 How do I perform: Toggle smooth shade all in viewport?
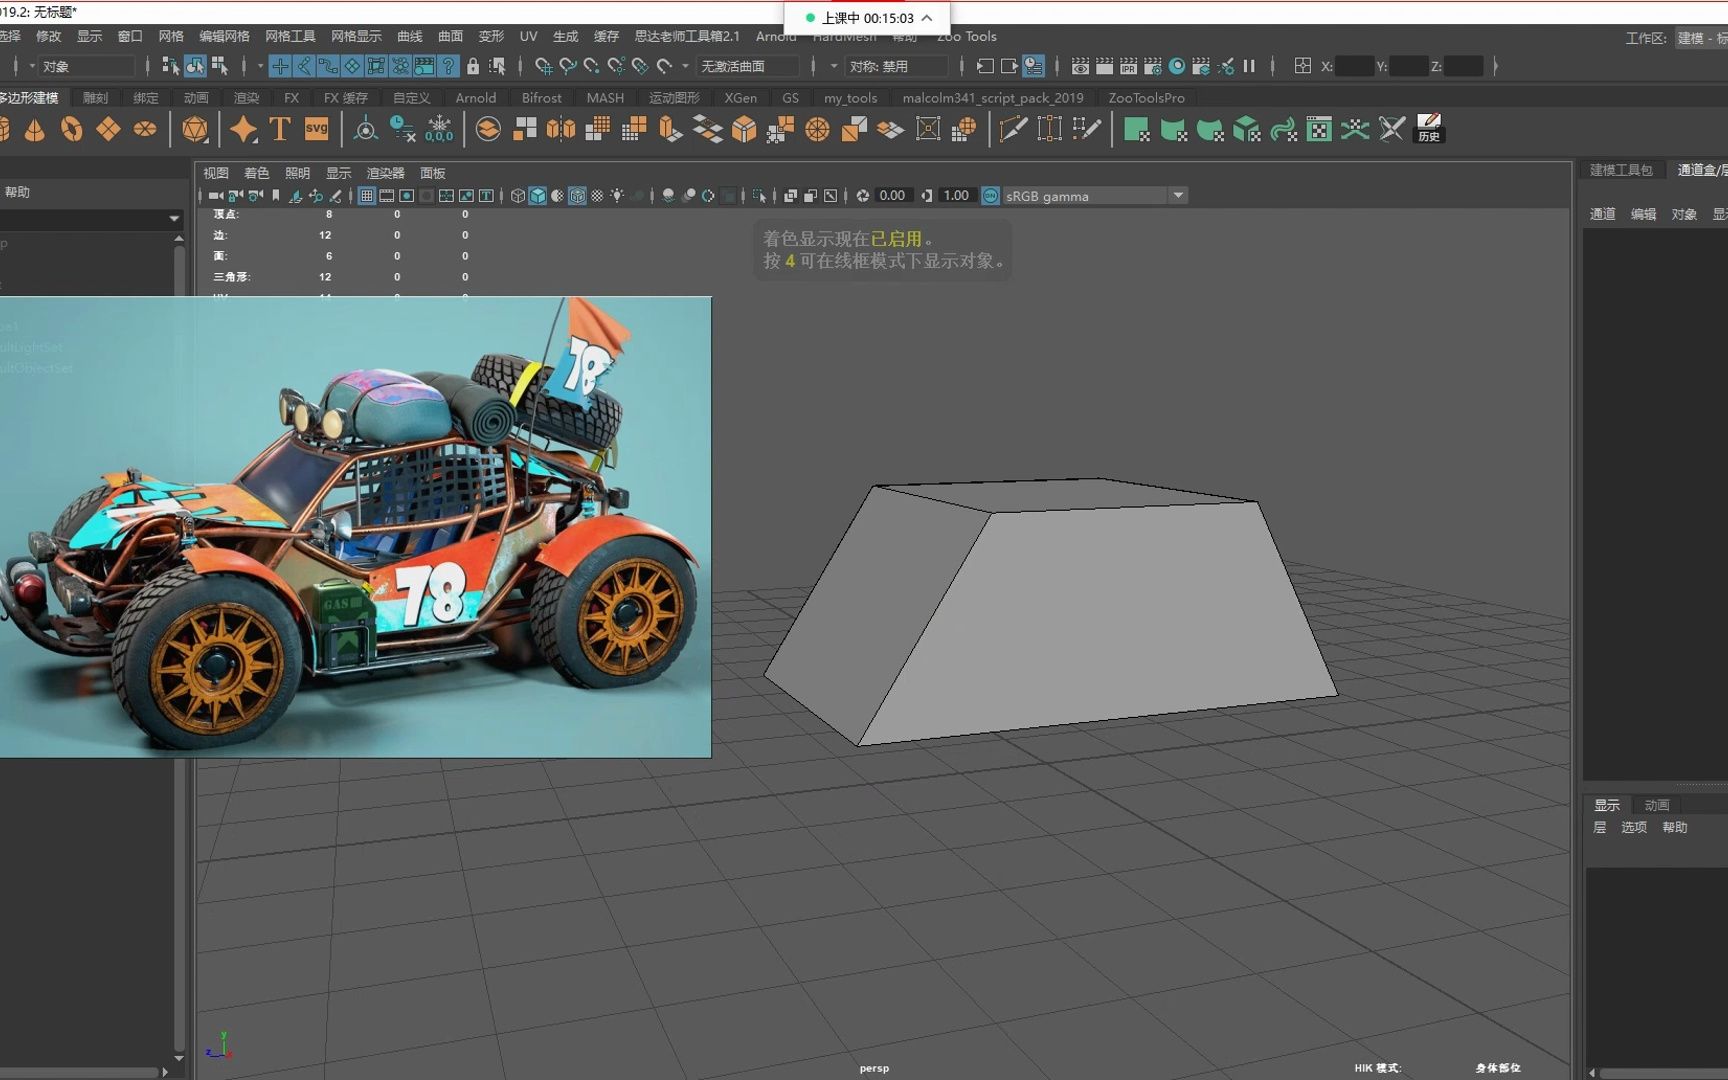538,196
